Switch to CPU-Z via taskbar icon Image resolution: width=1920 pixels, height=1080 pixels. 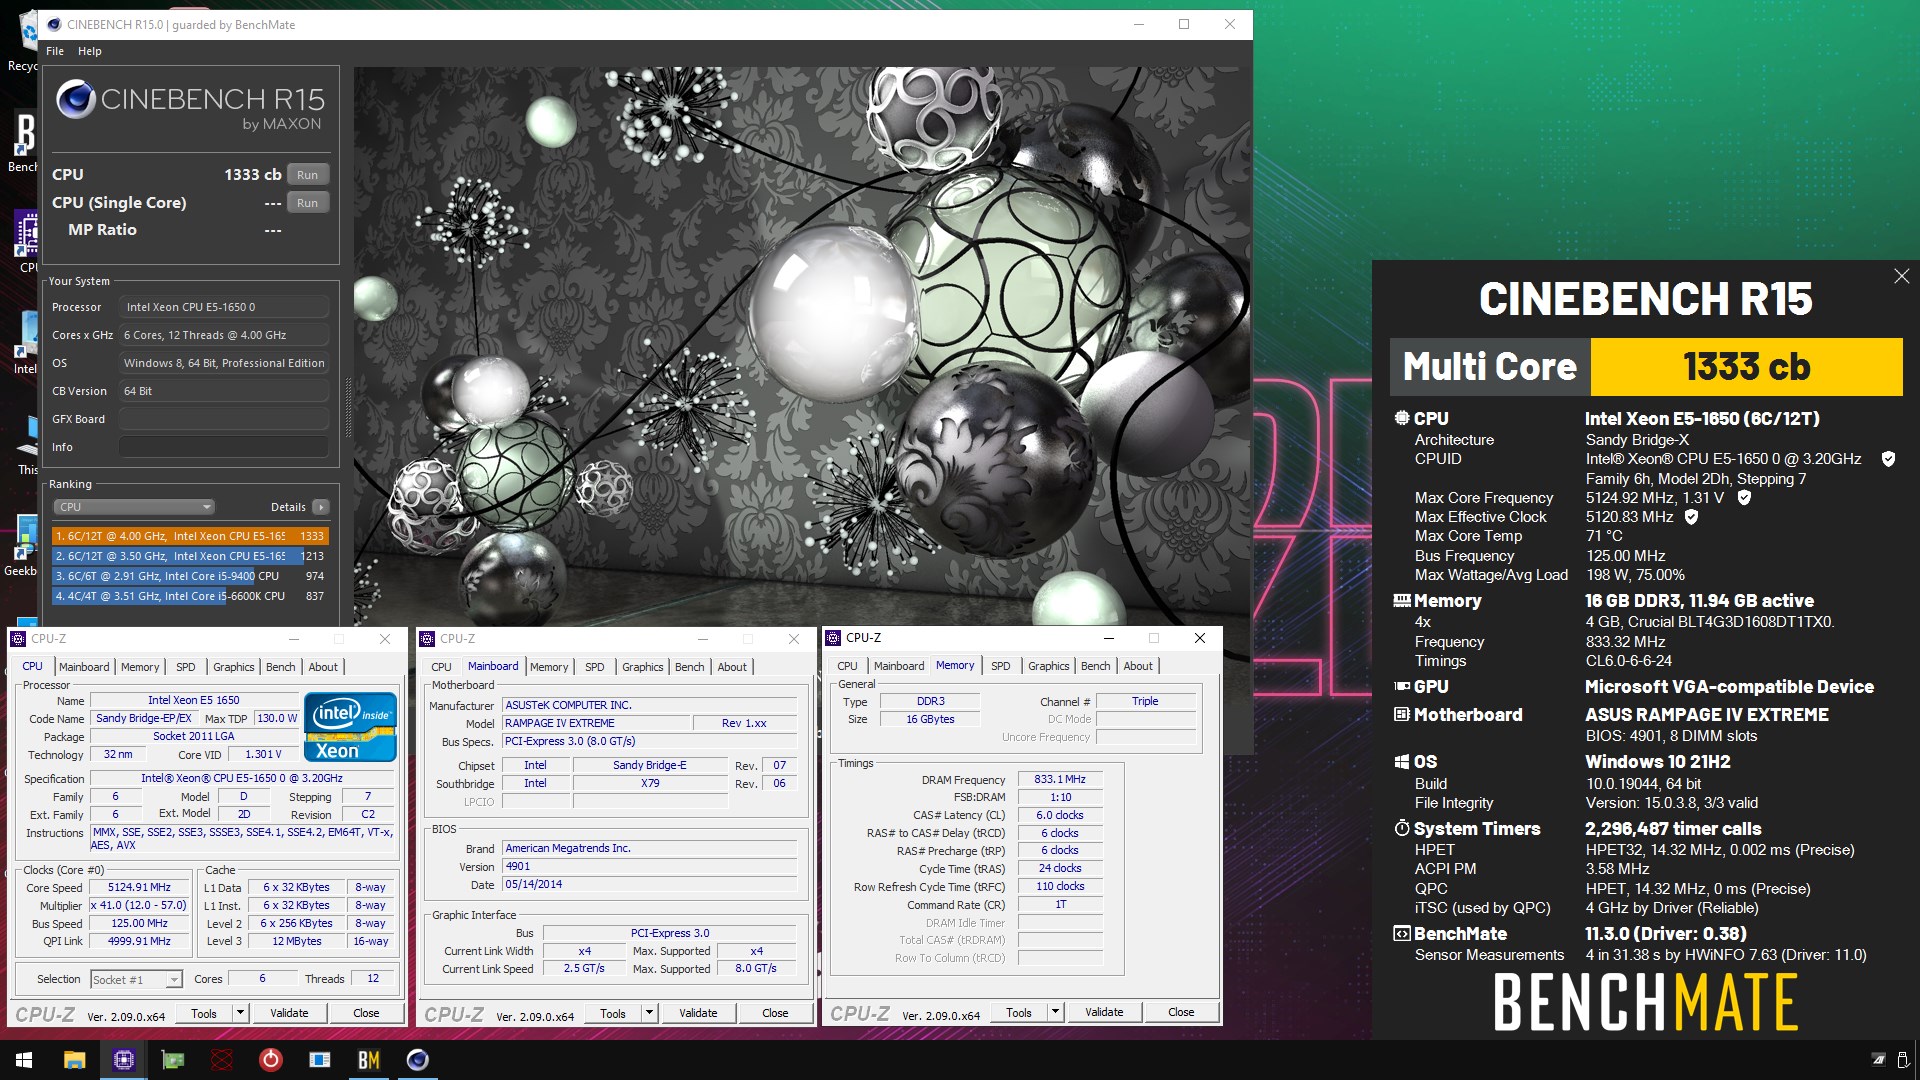coord(123,1060)
